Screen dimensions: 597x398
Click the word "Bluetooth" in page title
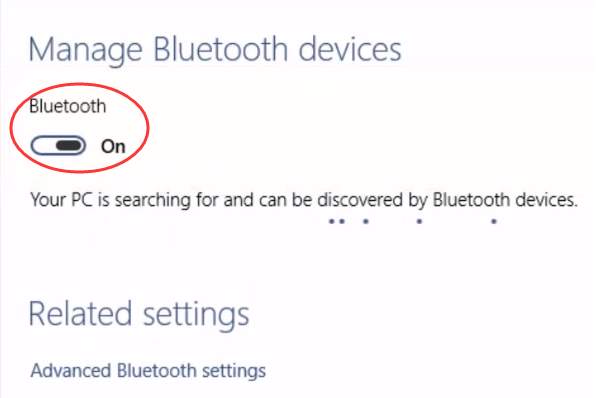point(220,49)
